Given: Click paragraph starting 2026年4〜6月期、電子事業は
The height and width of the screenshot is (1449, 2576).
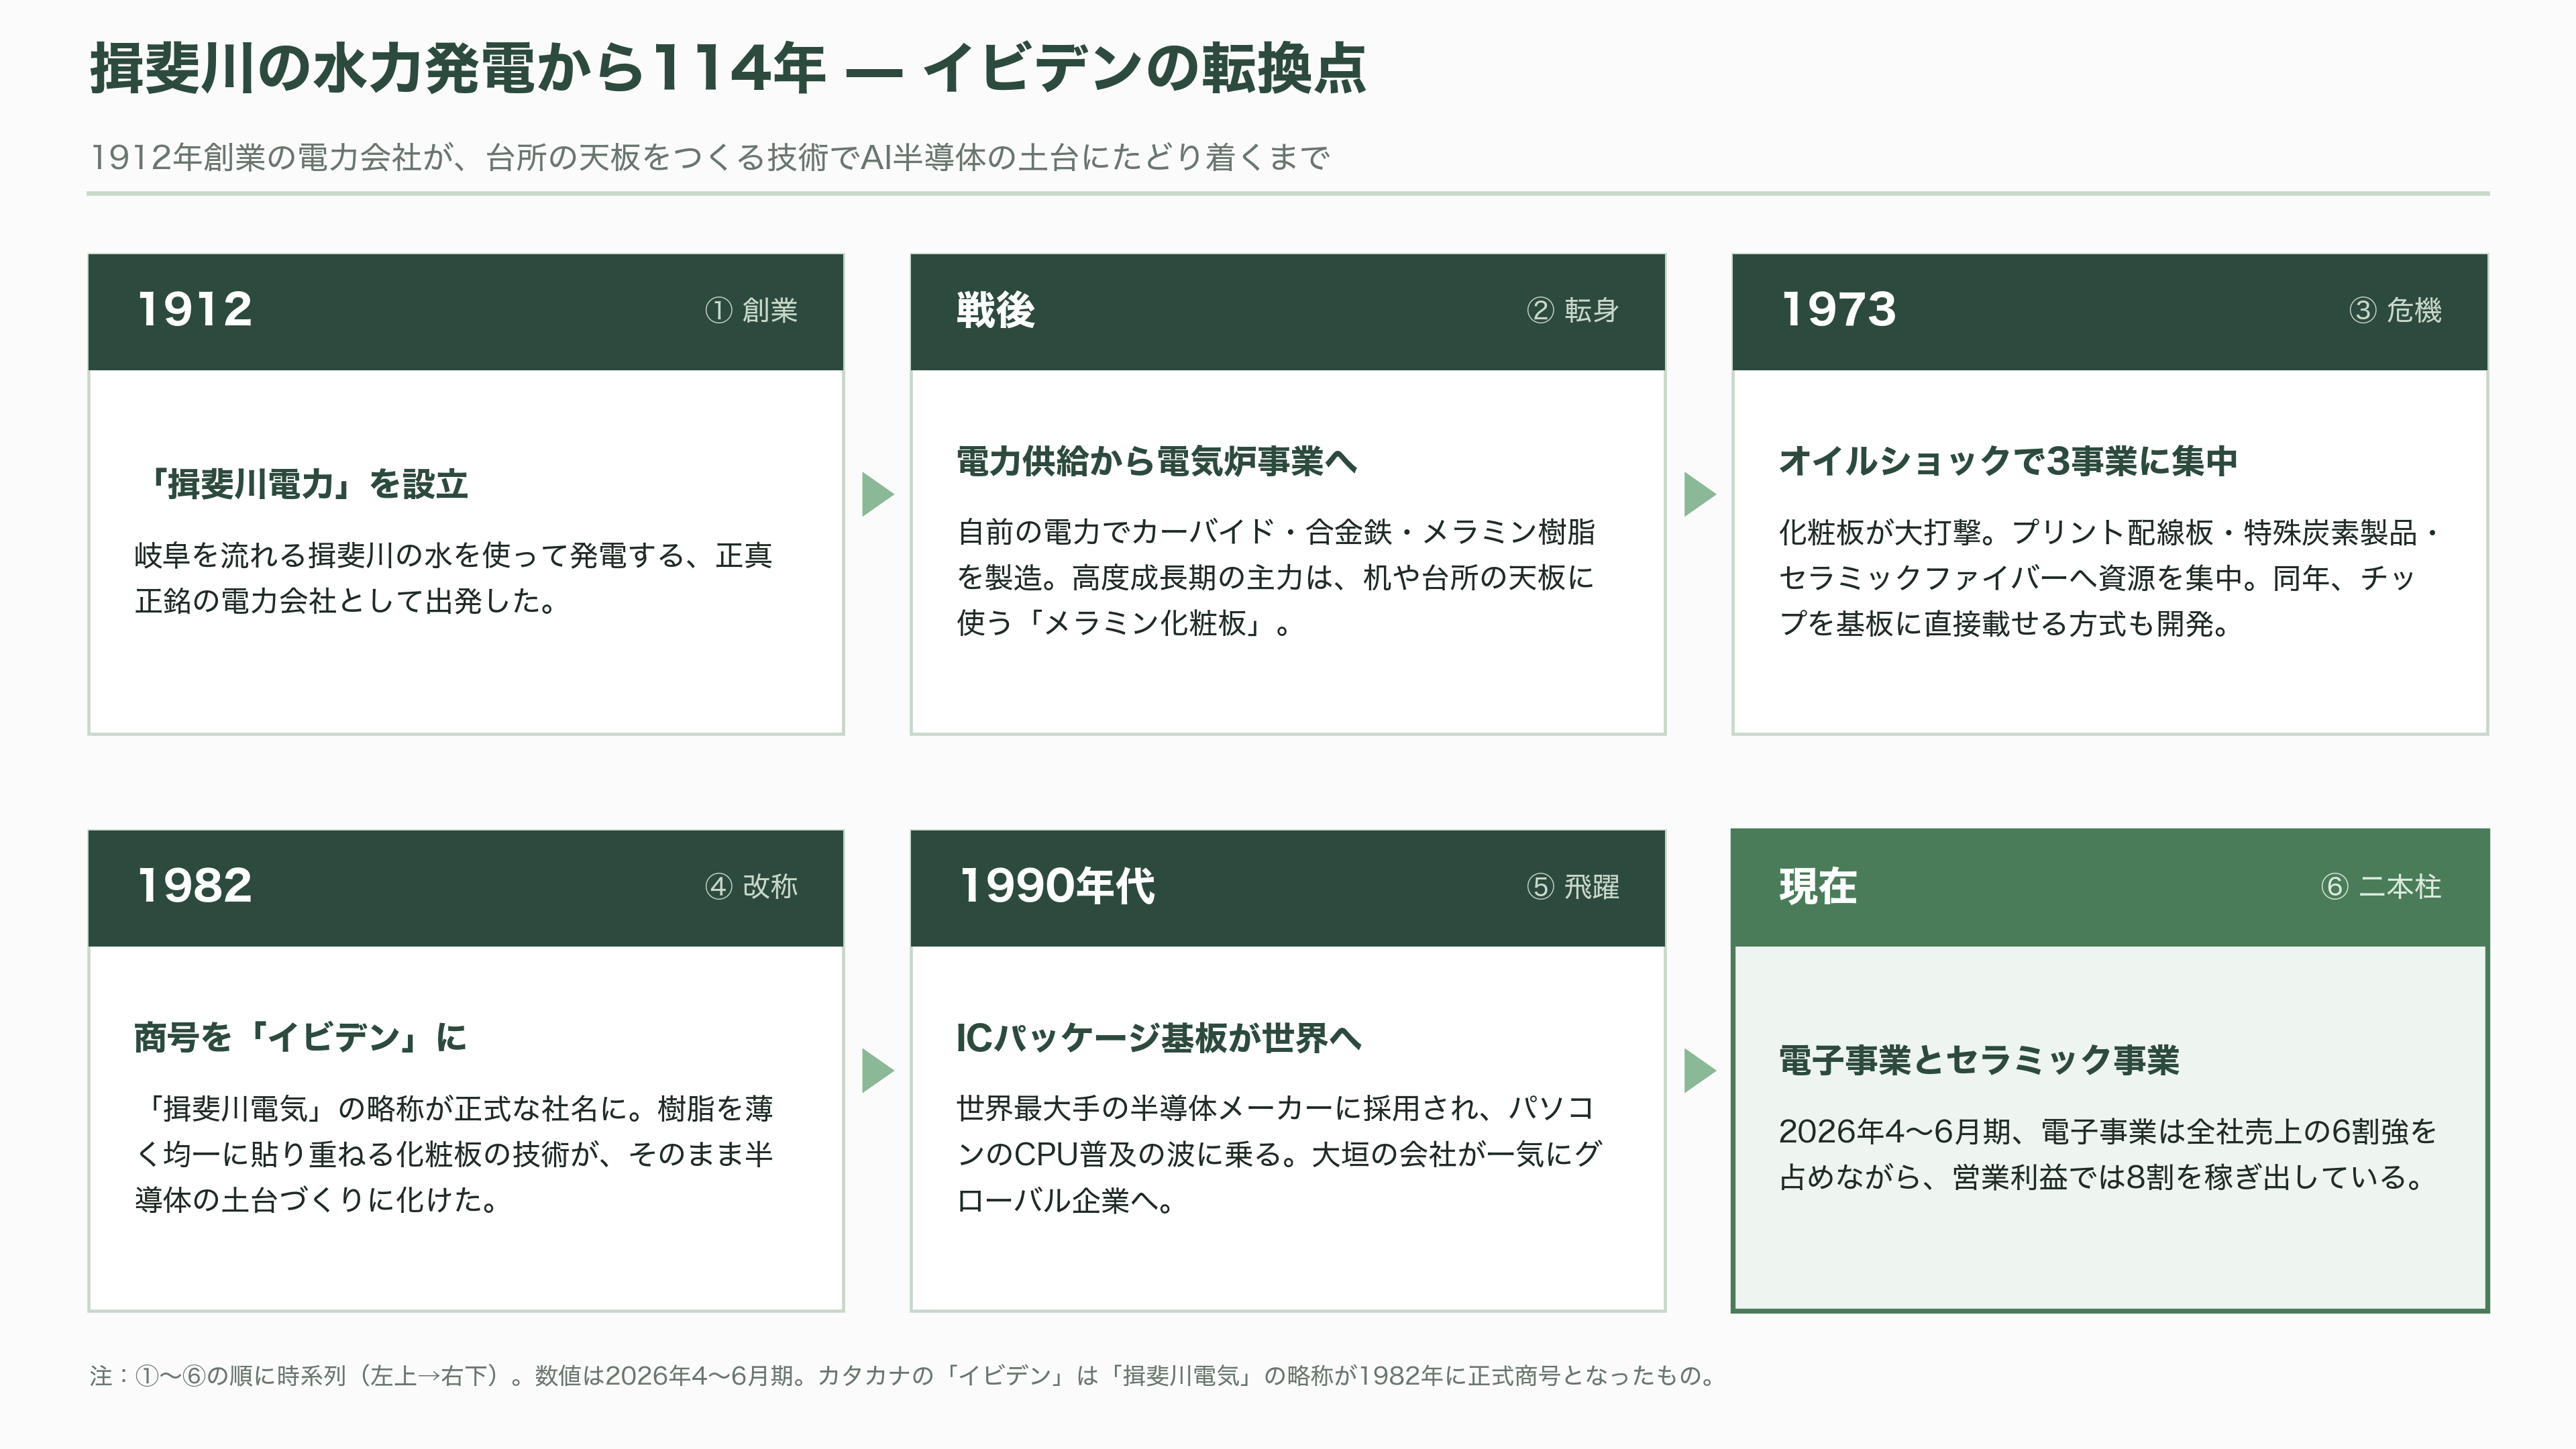Looking at the screenshot, I should (2108, 1154).
